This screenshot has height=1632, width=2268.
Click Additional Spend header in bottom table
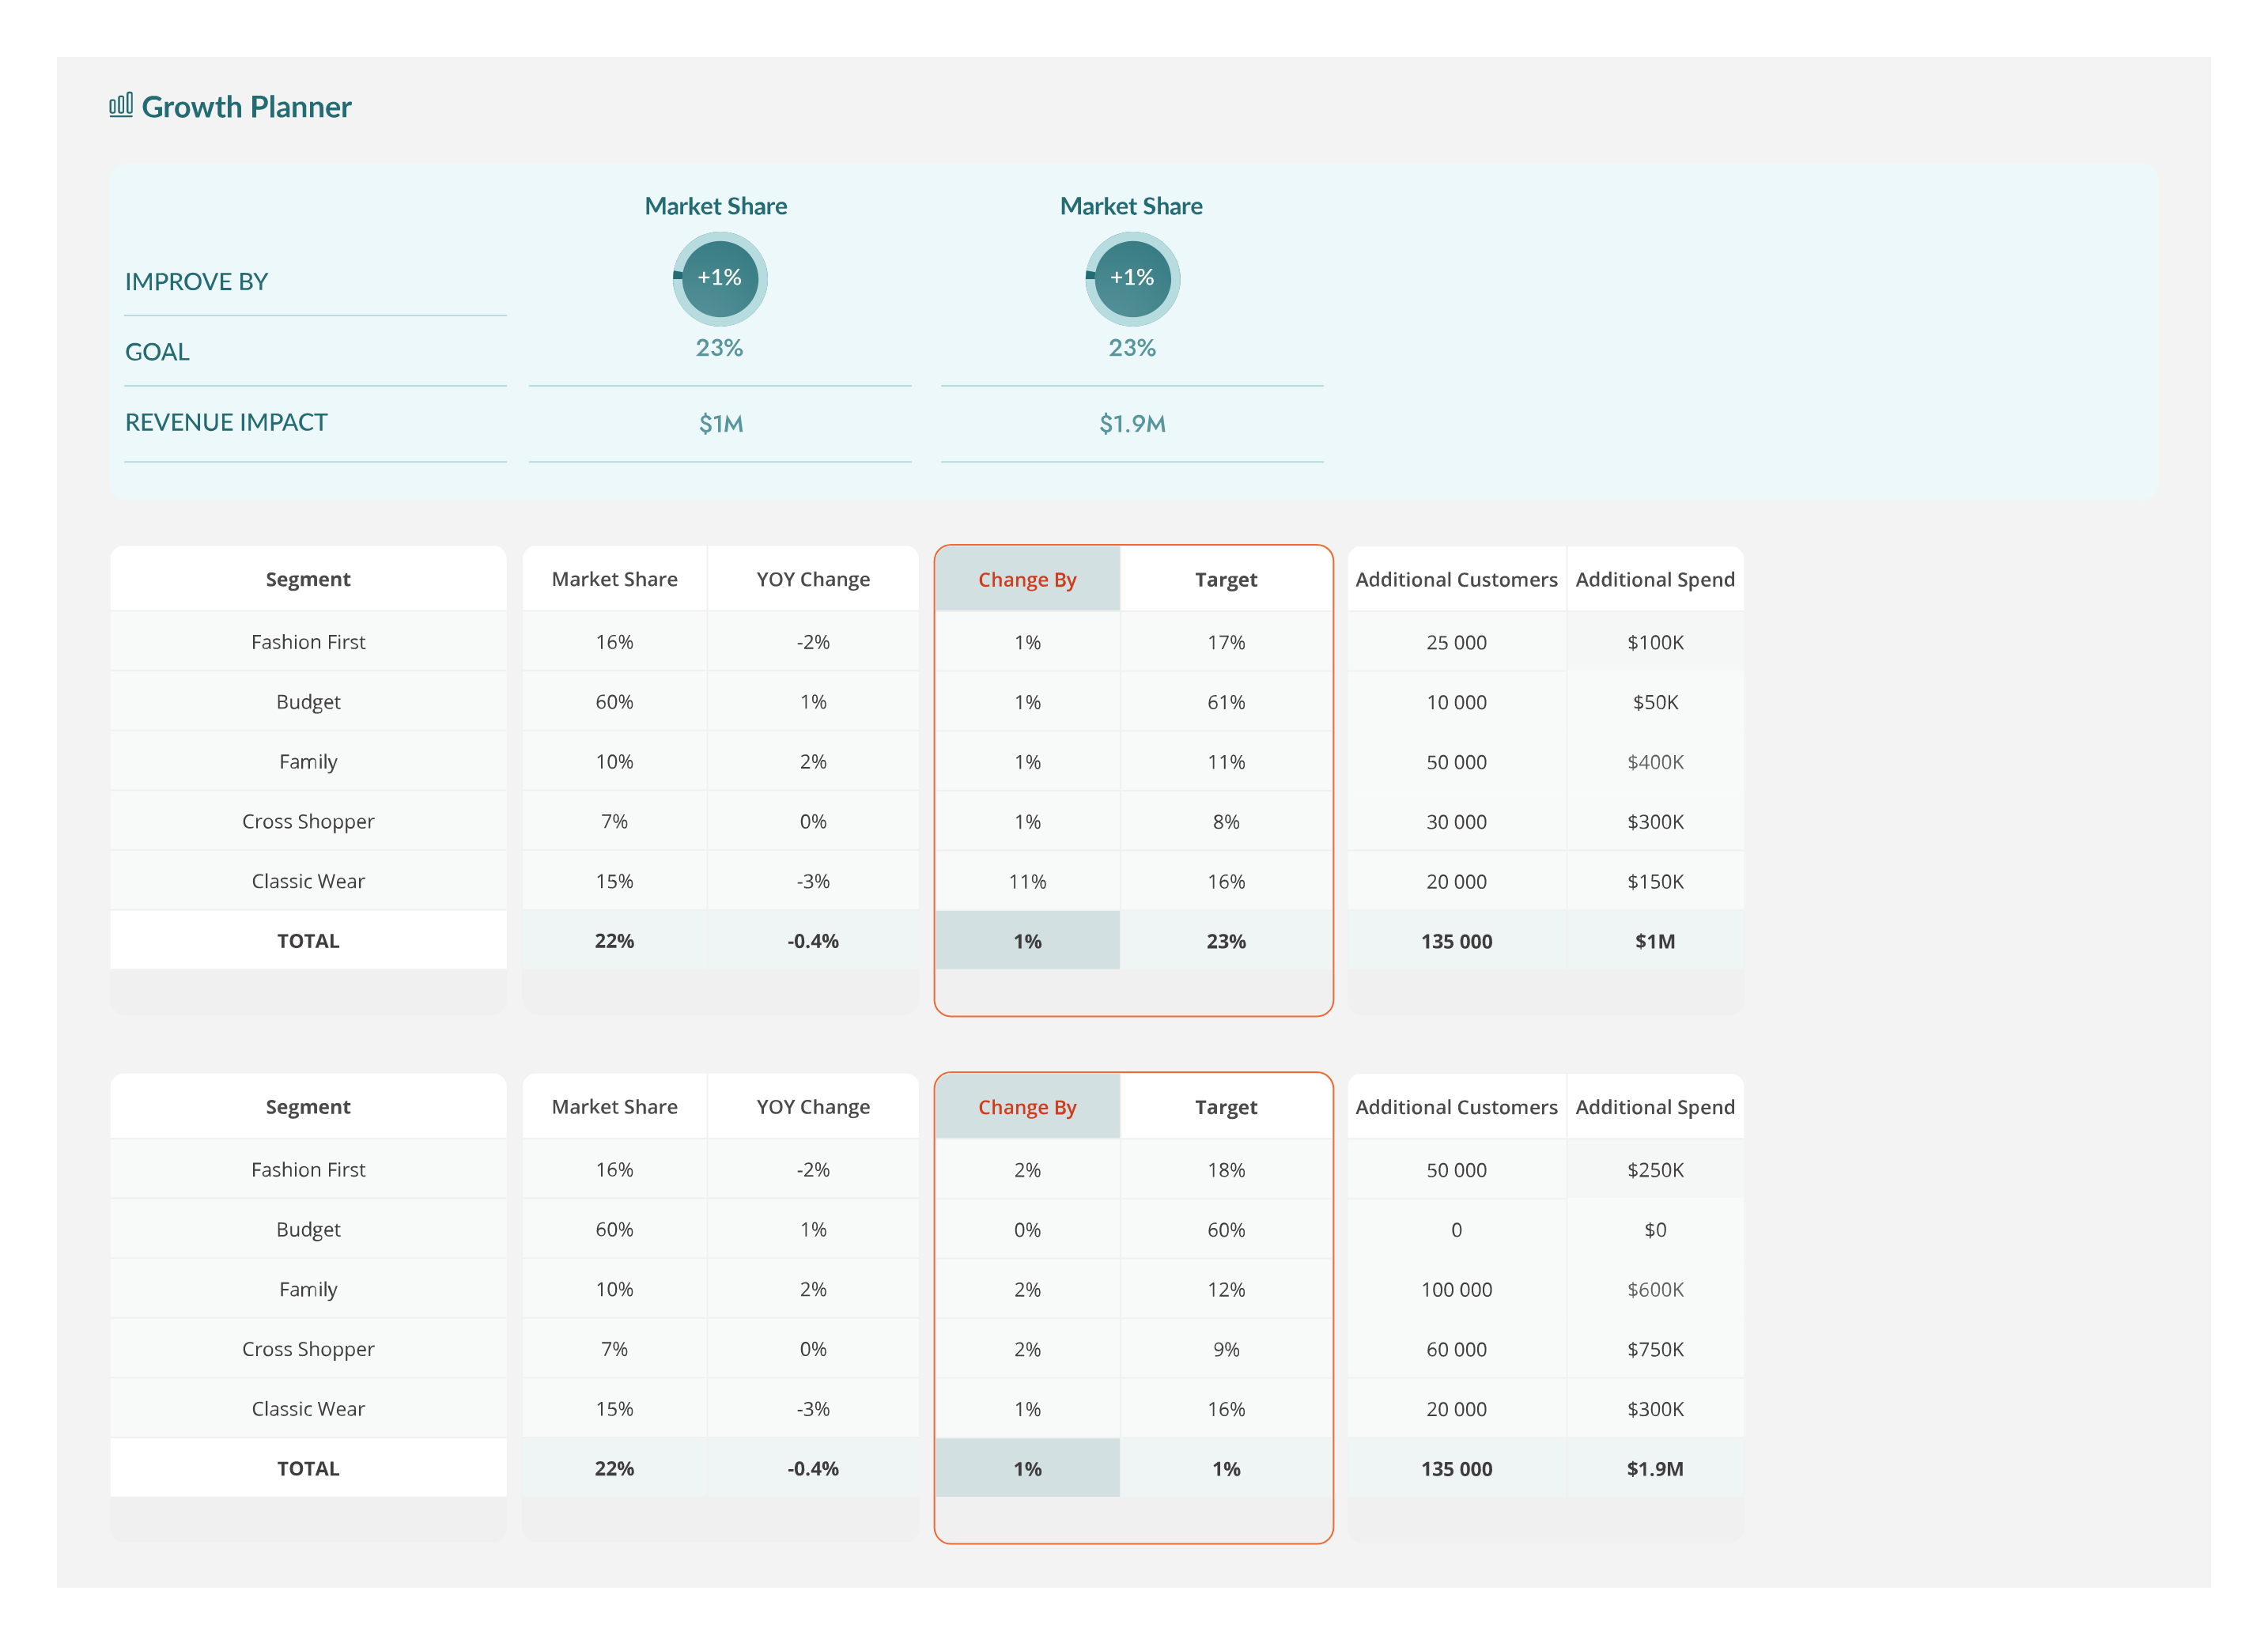[x=1655, y=1107]
